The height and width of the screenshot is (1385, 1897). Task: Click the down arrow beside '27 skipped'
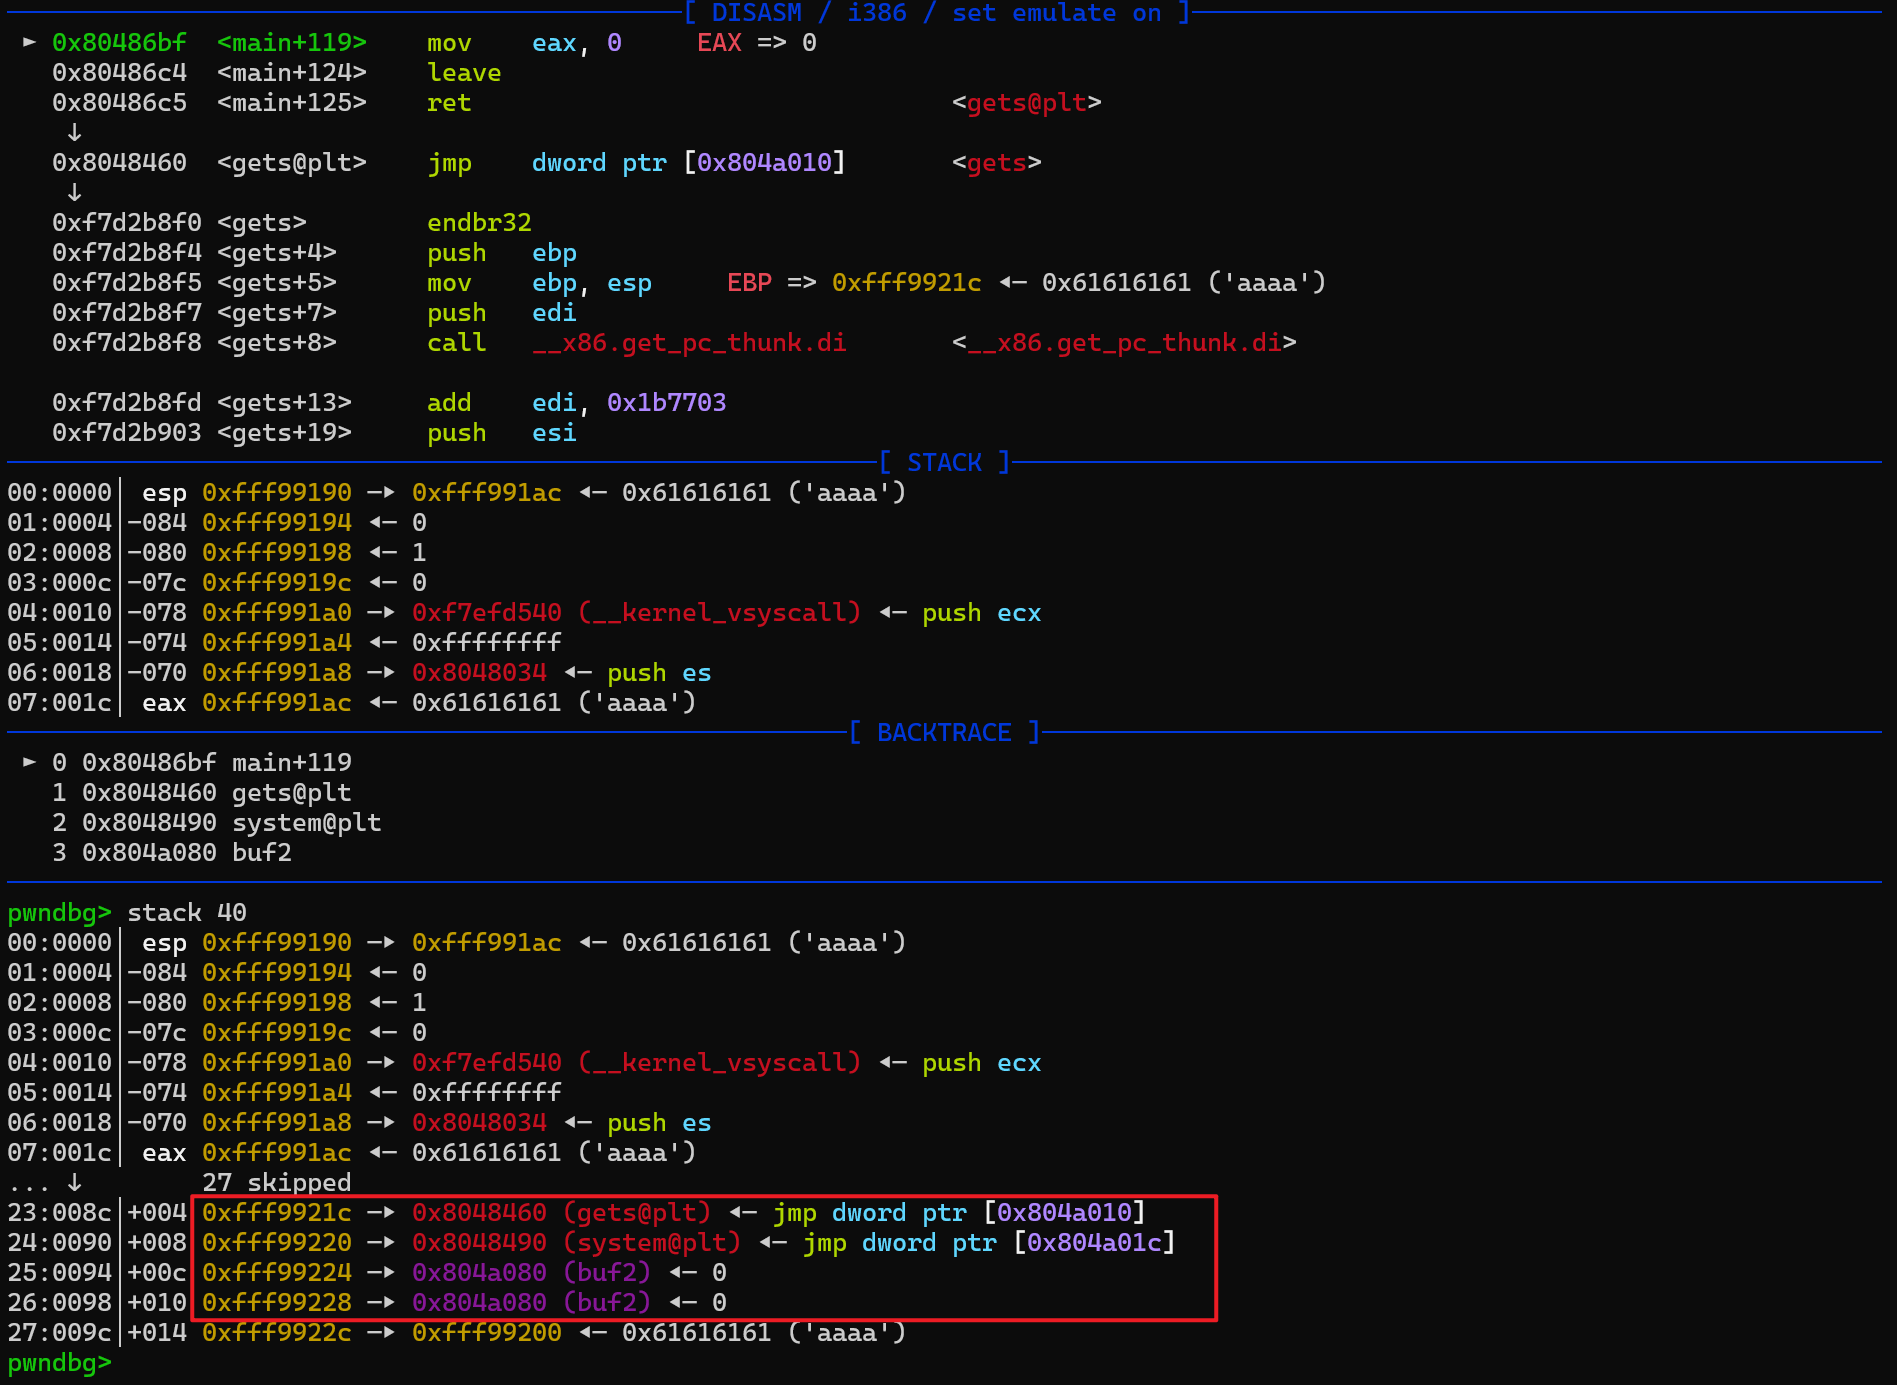tap(74, 1182)
